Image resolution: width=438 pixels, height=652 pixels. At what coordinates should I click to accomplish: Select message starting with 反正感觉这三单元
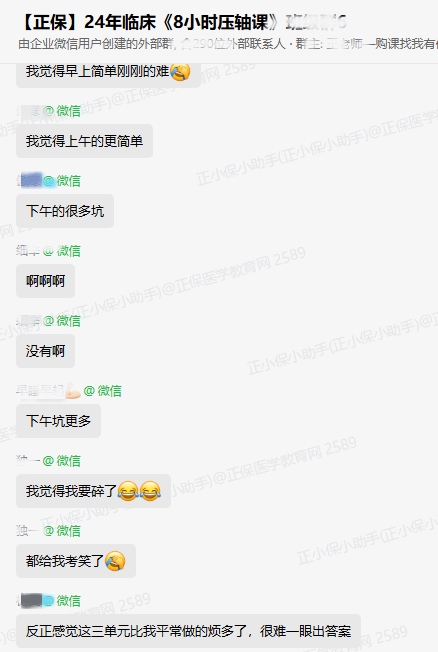(x=188, y=631)
